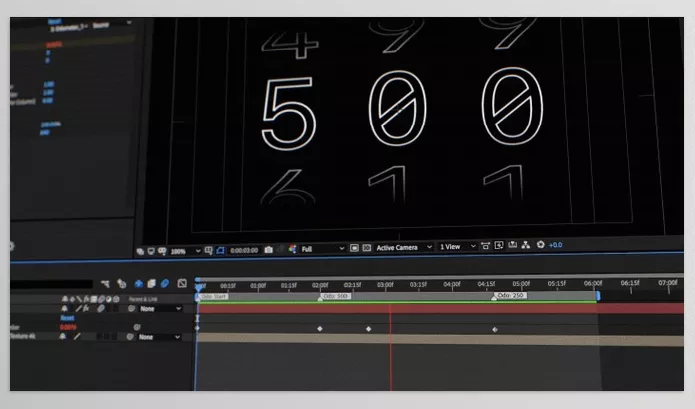This screenshot has width=695, height=409.
Task: Click the Odo: 250 composition marker
Action: tap(510, 296)
